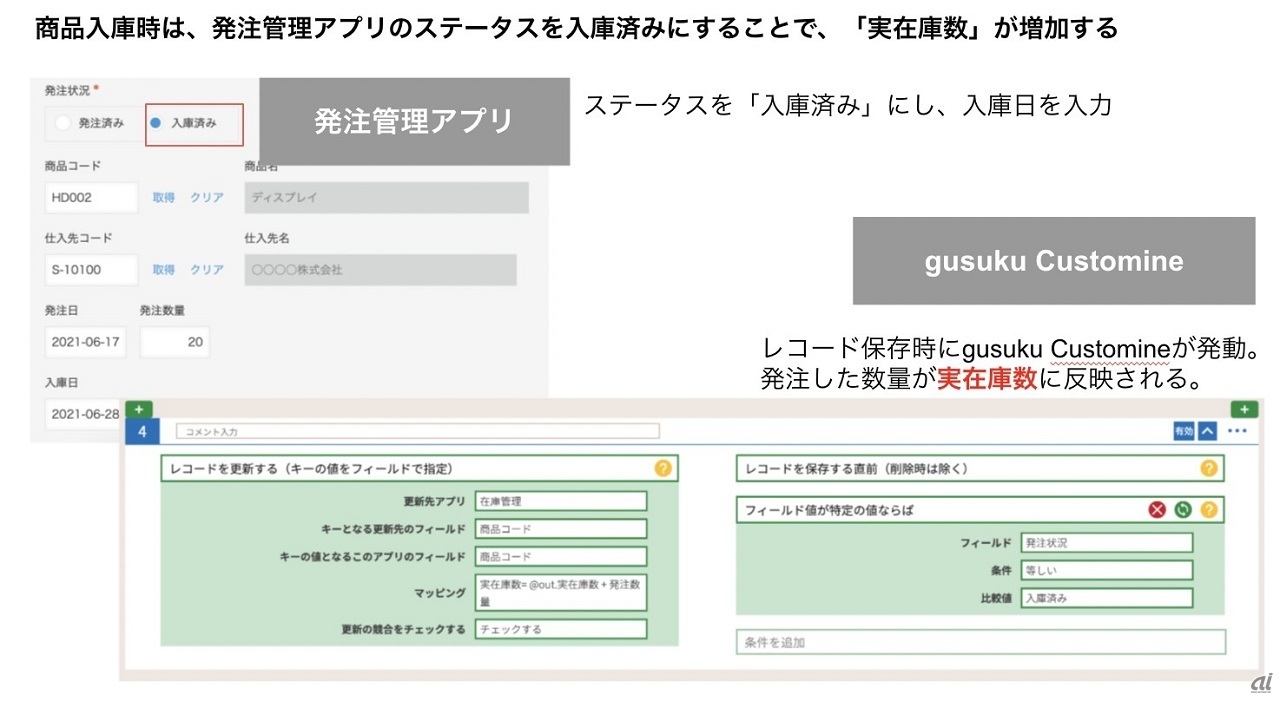The width and height of the screenshot is (1280, 701).
Task: Click the コメント入力 comment field
Action: (x=418, y=432)
